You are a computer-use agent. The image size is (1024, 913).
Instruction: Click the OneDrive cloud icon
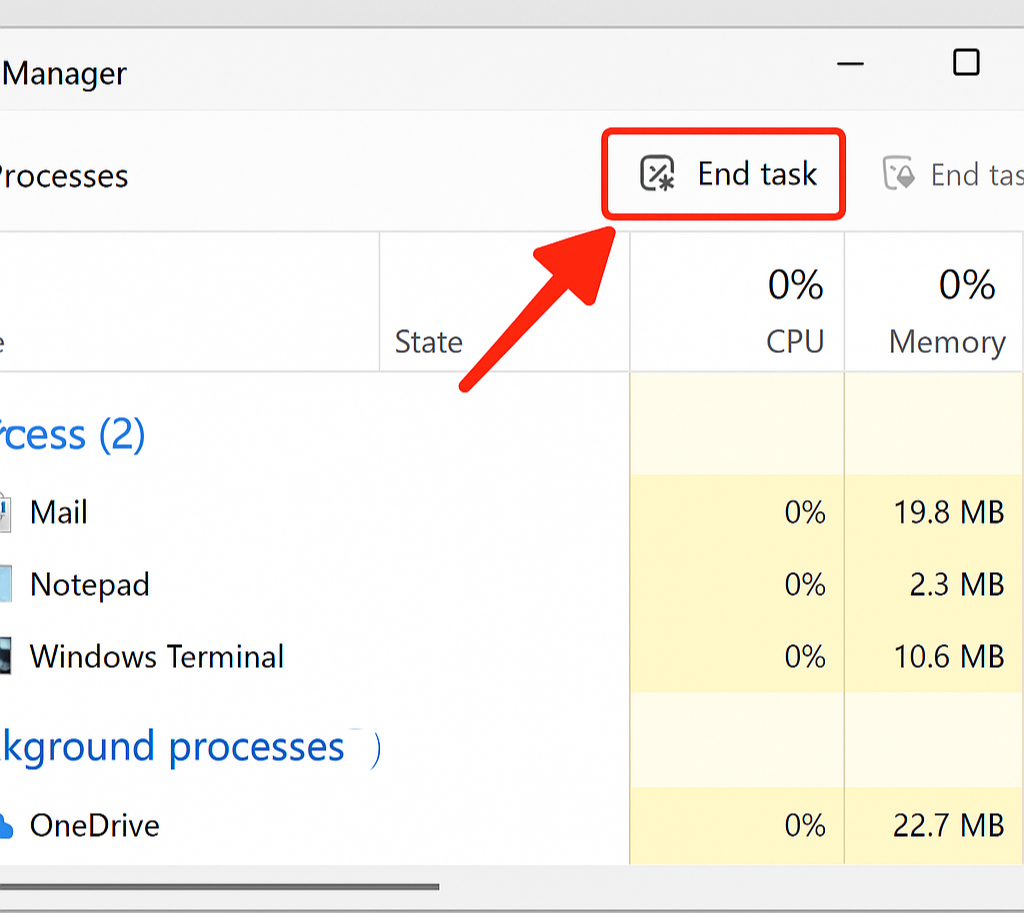point(5,826)
